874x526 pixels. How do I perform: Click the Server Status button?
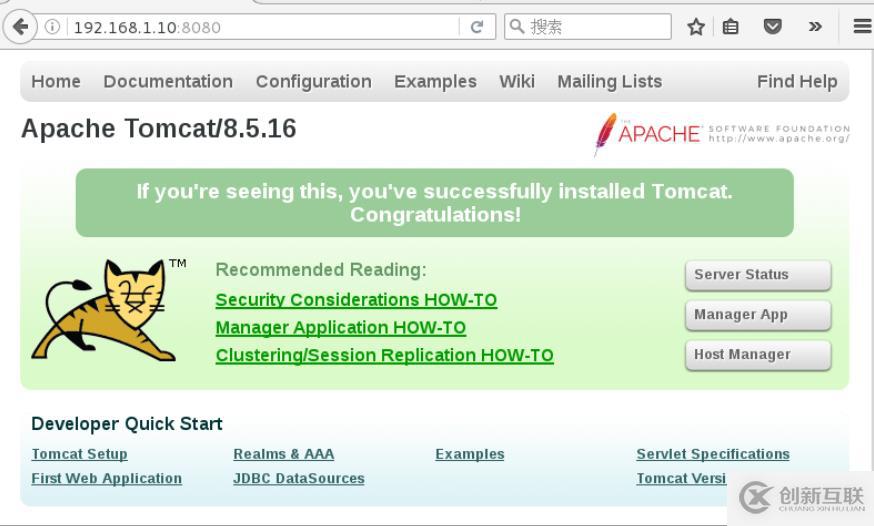(x=758, y=275)
